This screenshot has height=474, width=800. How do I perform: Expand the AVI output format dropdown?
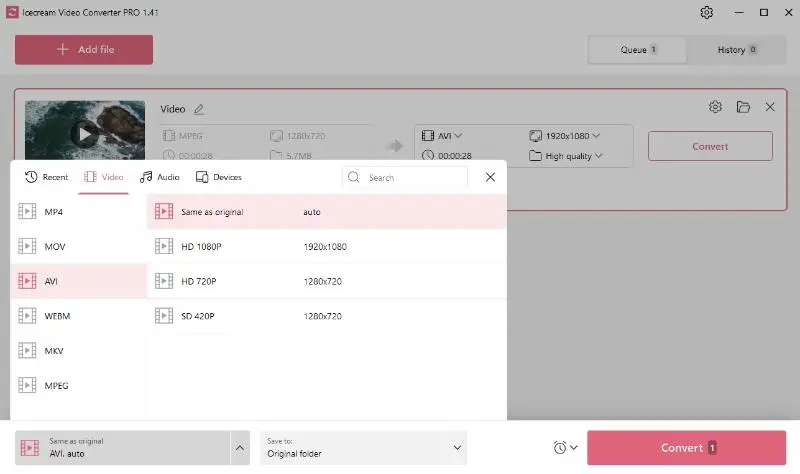coord(442,136)
